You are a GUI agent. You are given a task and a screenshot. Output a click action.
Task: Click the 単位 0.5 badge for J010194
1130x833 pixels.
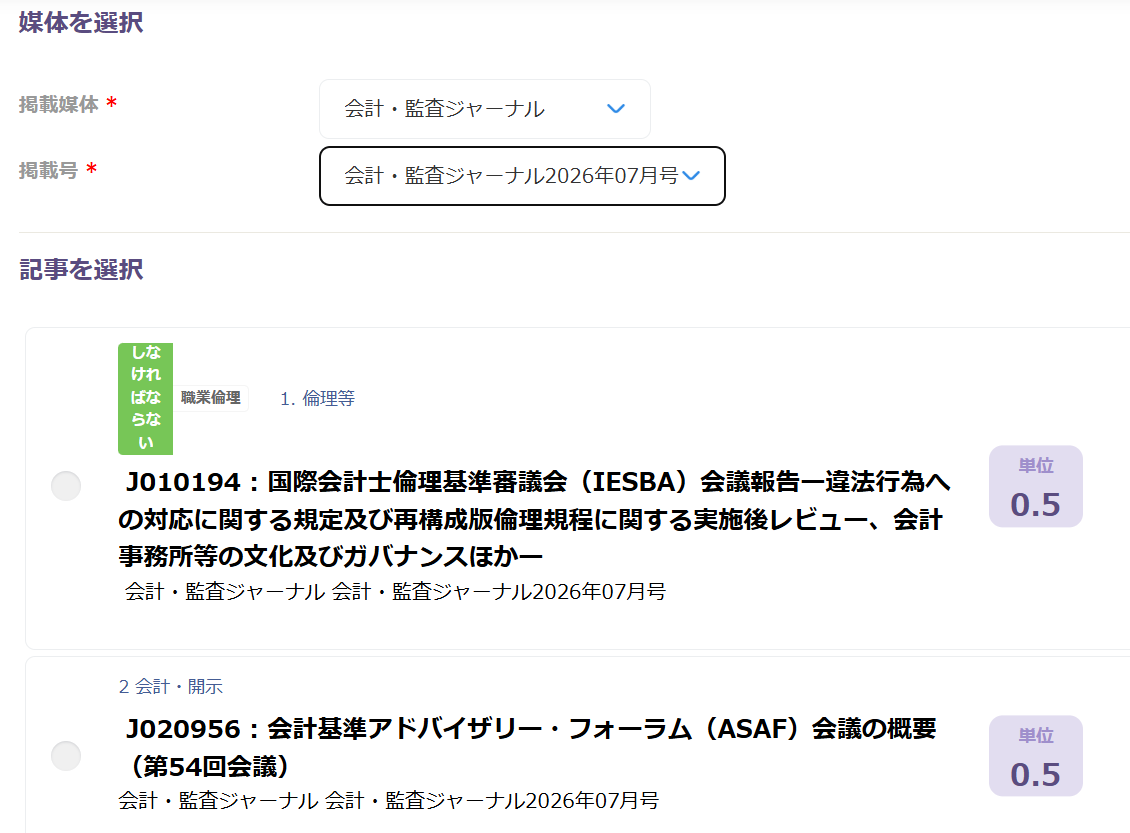pyautogui.click(x=1036, y=486)
